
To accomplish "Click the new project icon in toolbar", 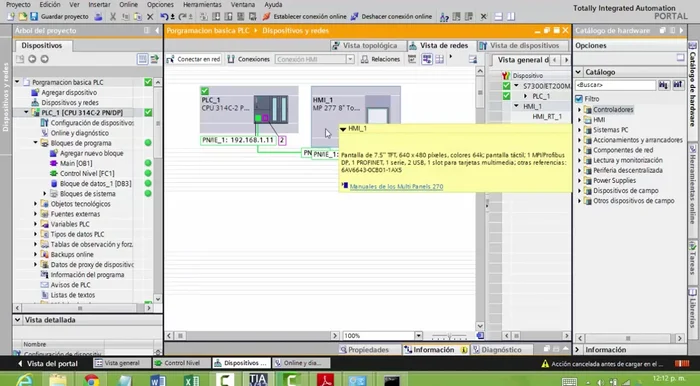I will (11, 17).
